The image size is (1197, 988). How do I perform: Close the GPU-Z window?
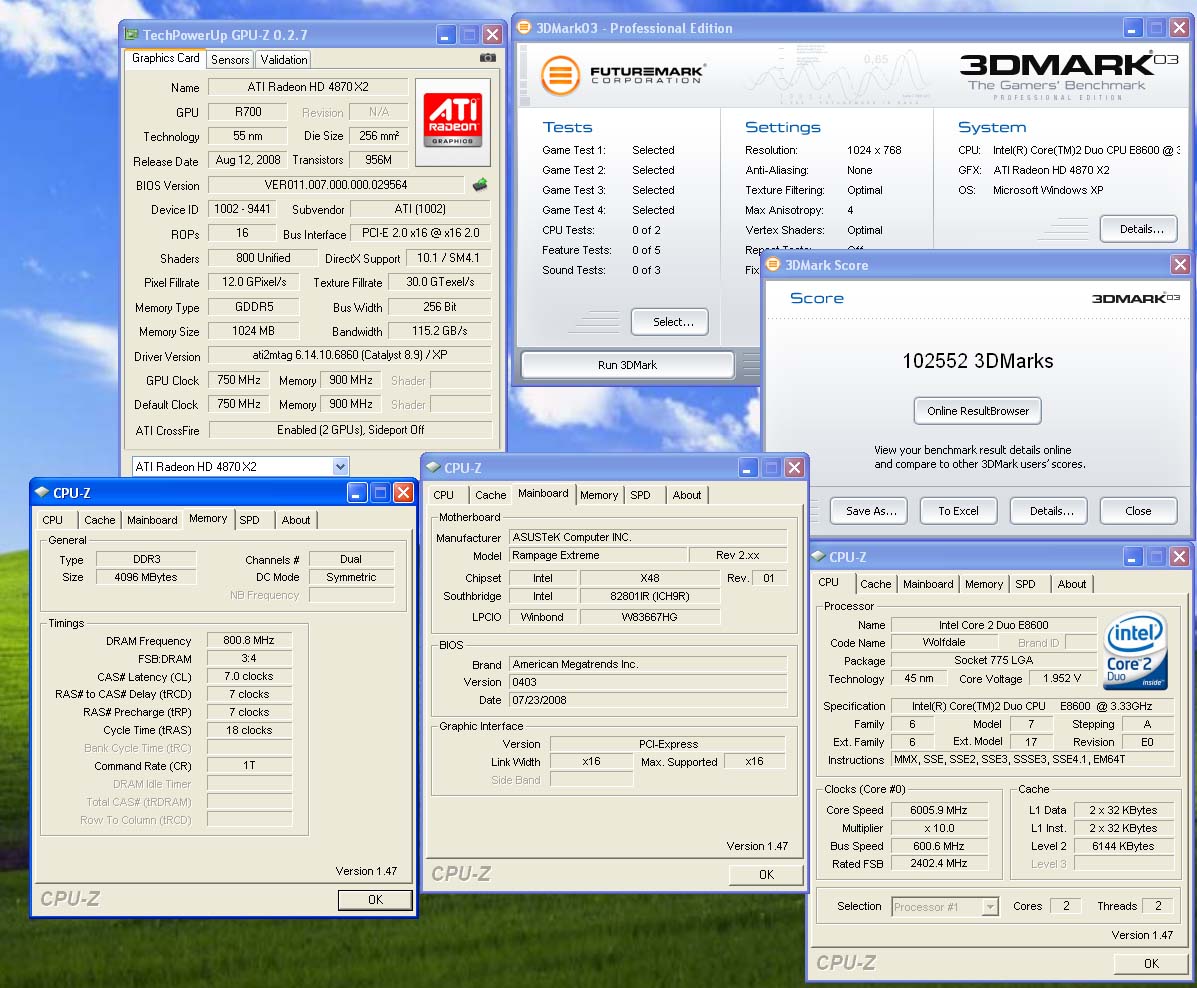492,34
